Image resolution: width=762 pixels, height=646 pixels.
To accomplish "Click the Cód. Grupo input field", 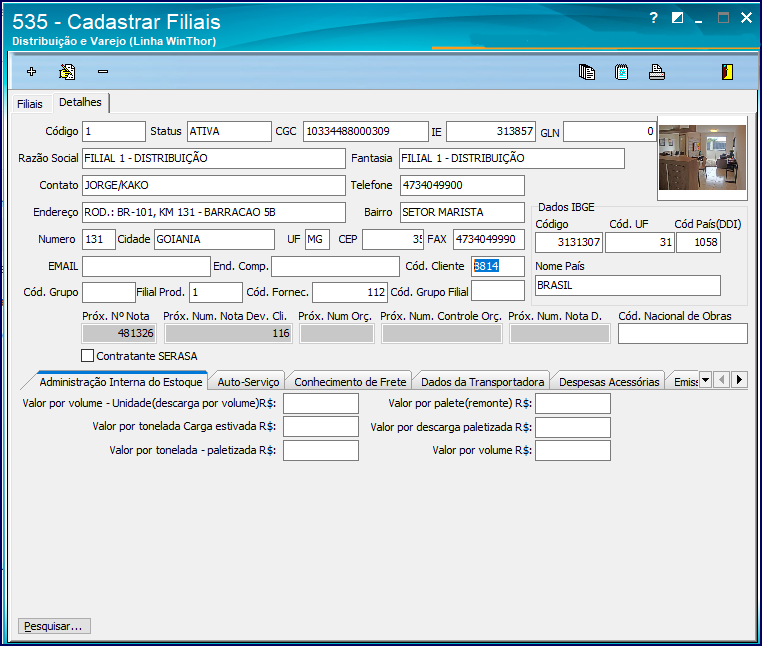I will click(108, 292).
